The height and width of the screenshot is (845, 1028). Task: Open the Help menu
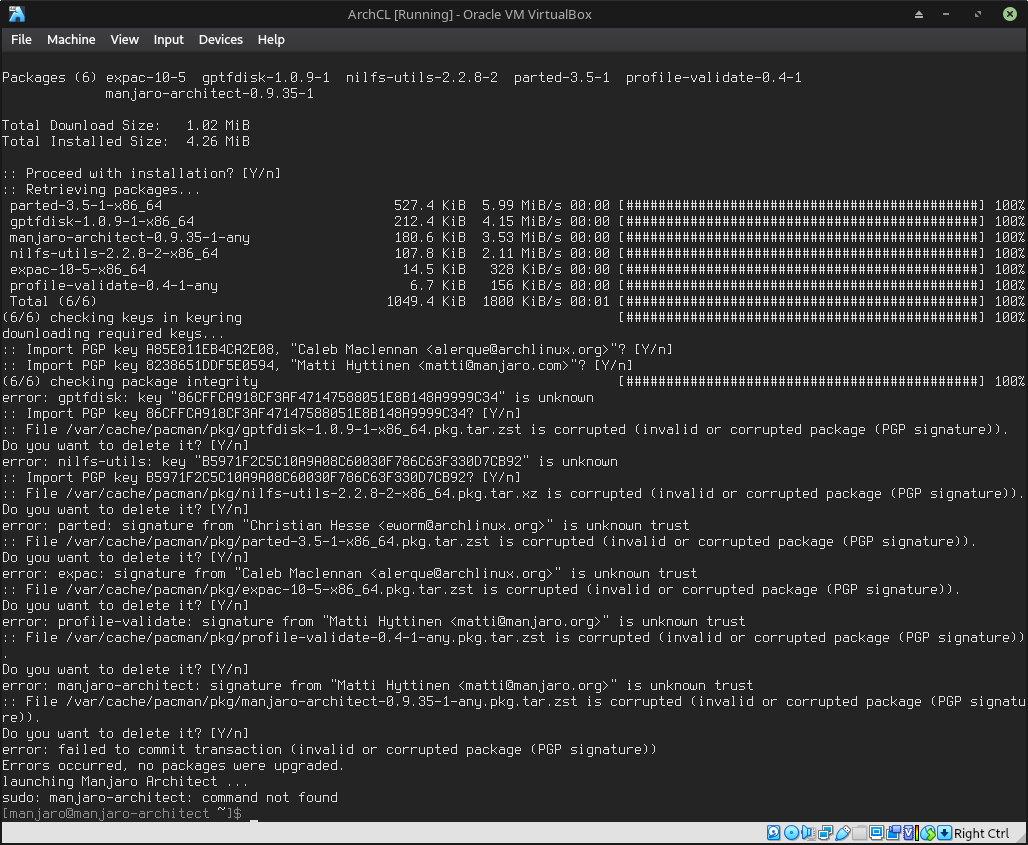(x=271, y=39)
